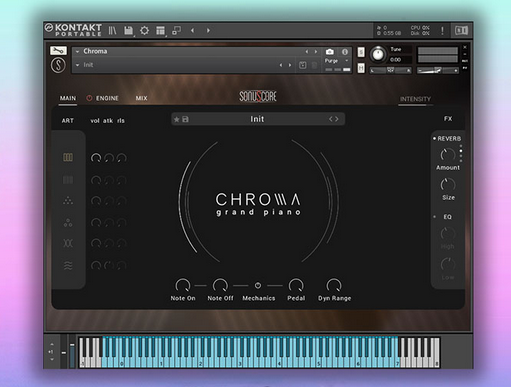The image size is (511, 387).
Task: Click the Reverb Amount knob
Action: pyautogui.click(x=448, y=155)
